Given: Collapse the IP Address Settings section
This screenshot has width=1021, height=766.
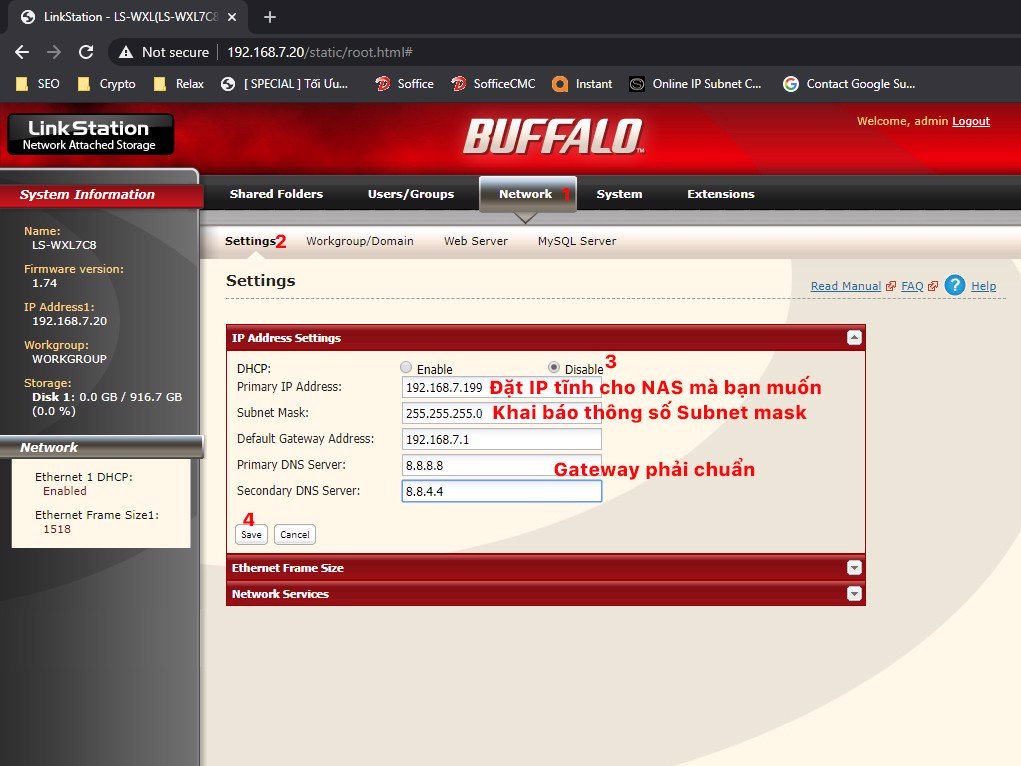Looking at the screenshot, I should click(854, 337).
